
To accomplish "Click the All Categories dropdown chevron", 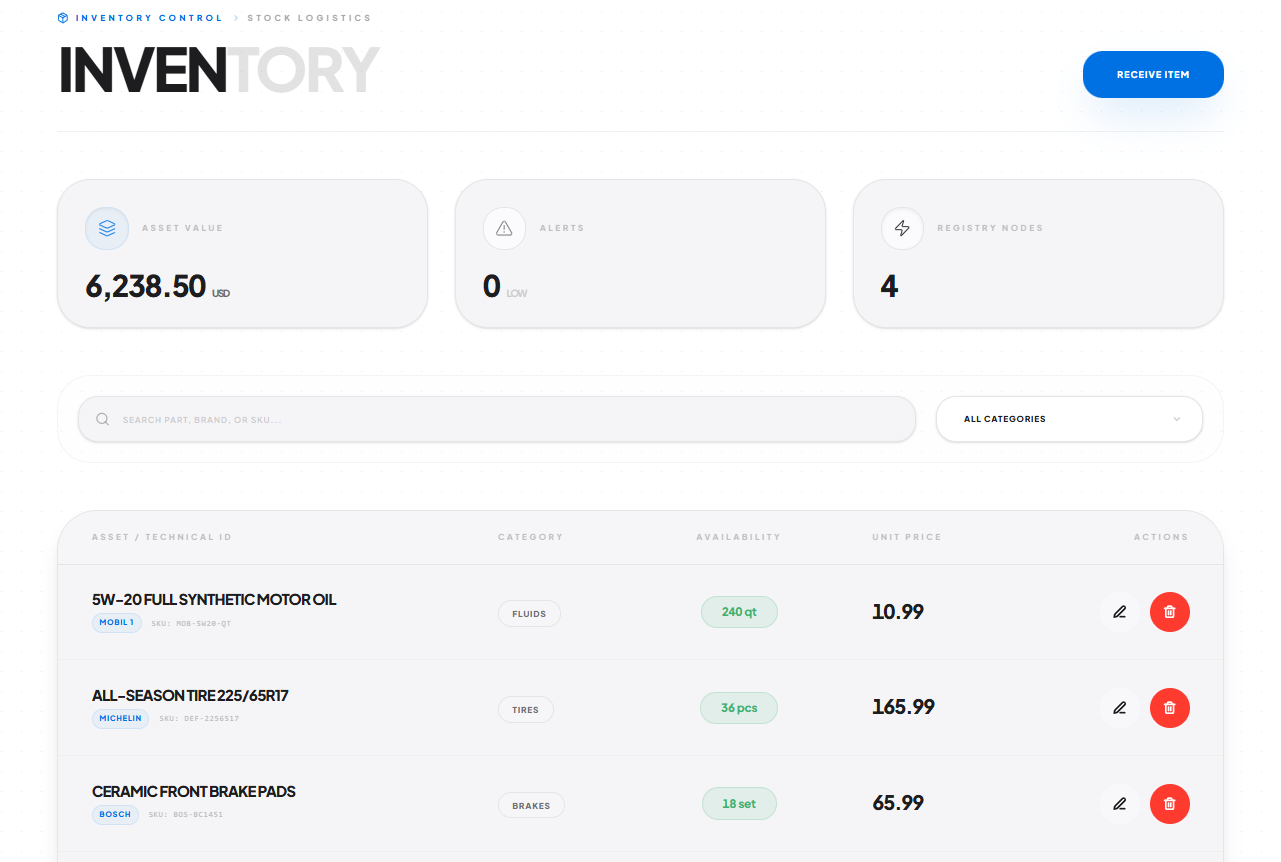I will (x=1176, y=419).
